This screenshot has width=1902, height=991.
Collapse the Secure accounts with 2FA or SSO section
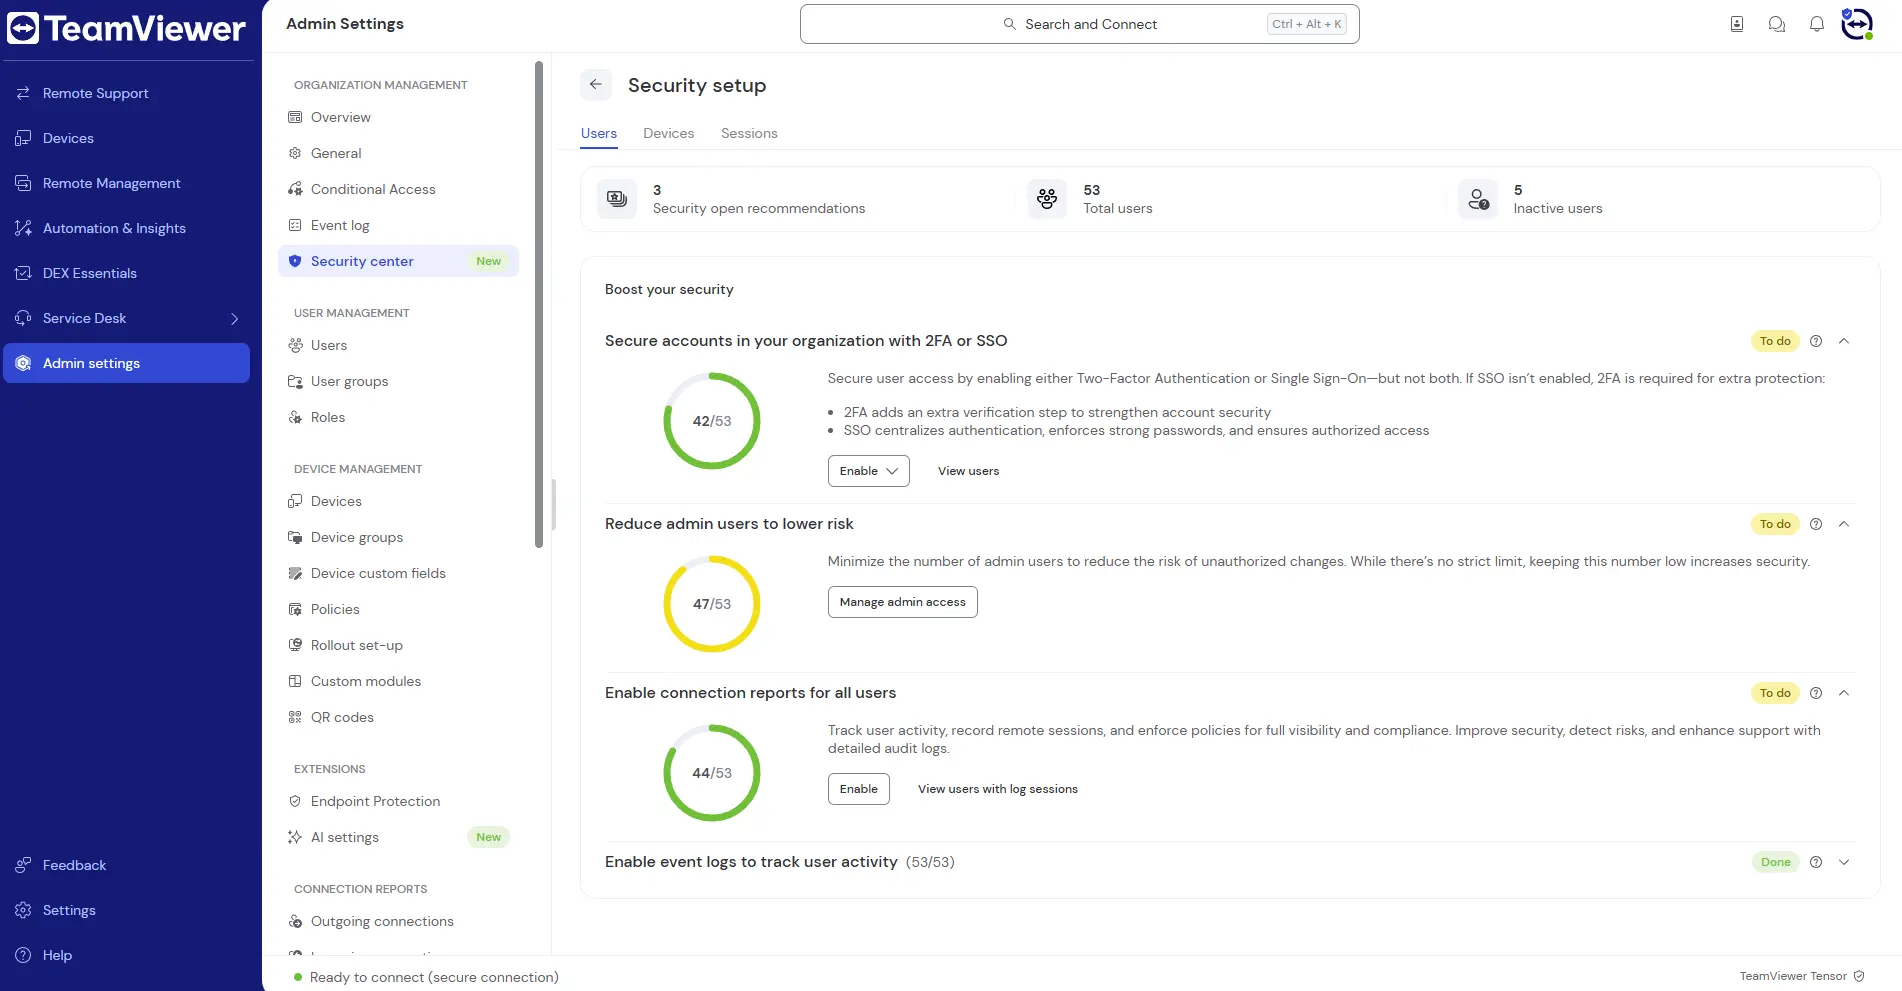(x=1844, y=341)
